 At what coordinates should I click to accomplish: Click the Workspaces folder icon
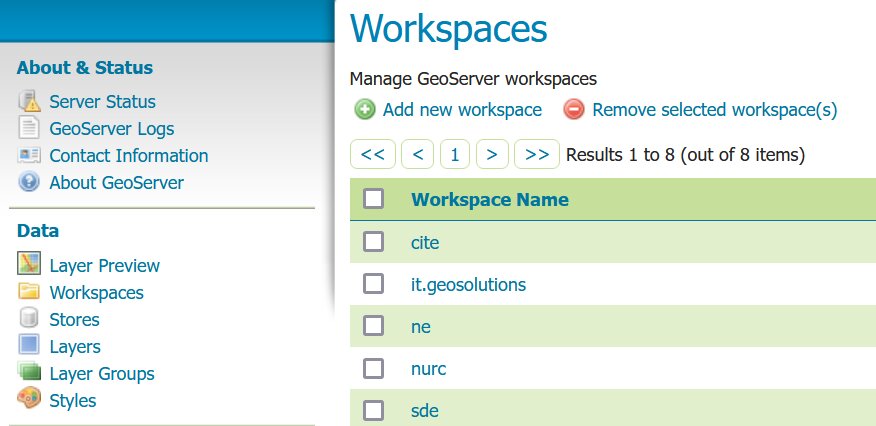pyautogui.click(x=28, y=291)
